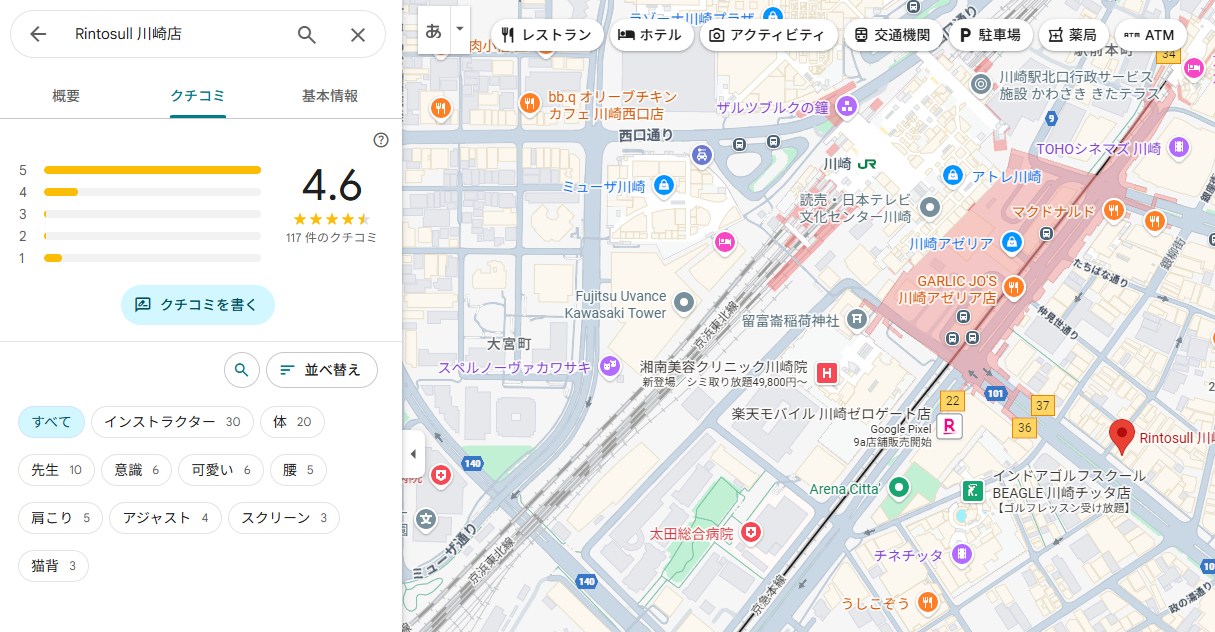Show nearby レストラン on the map
This screenshot has width=1215, height=632.
(546, 35)
